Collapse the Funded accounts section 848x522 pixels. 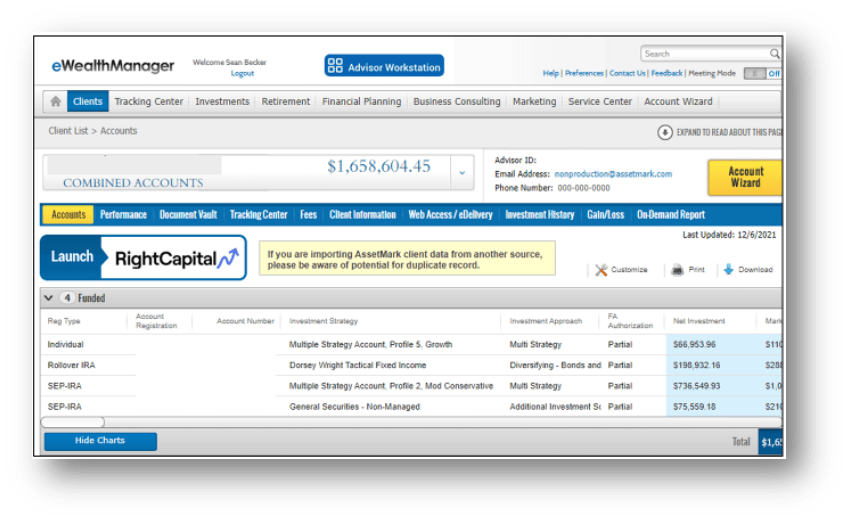(48, 298)
